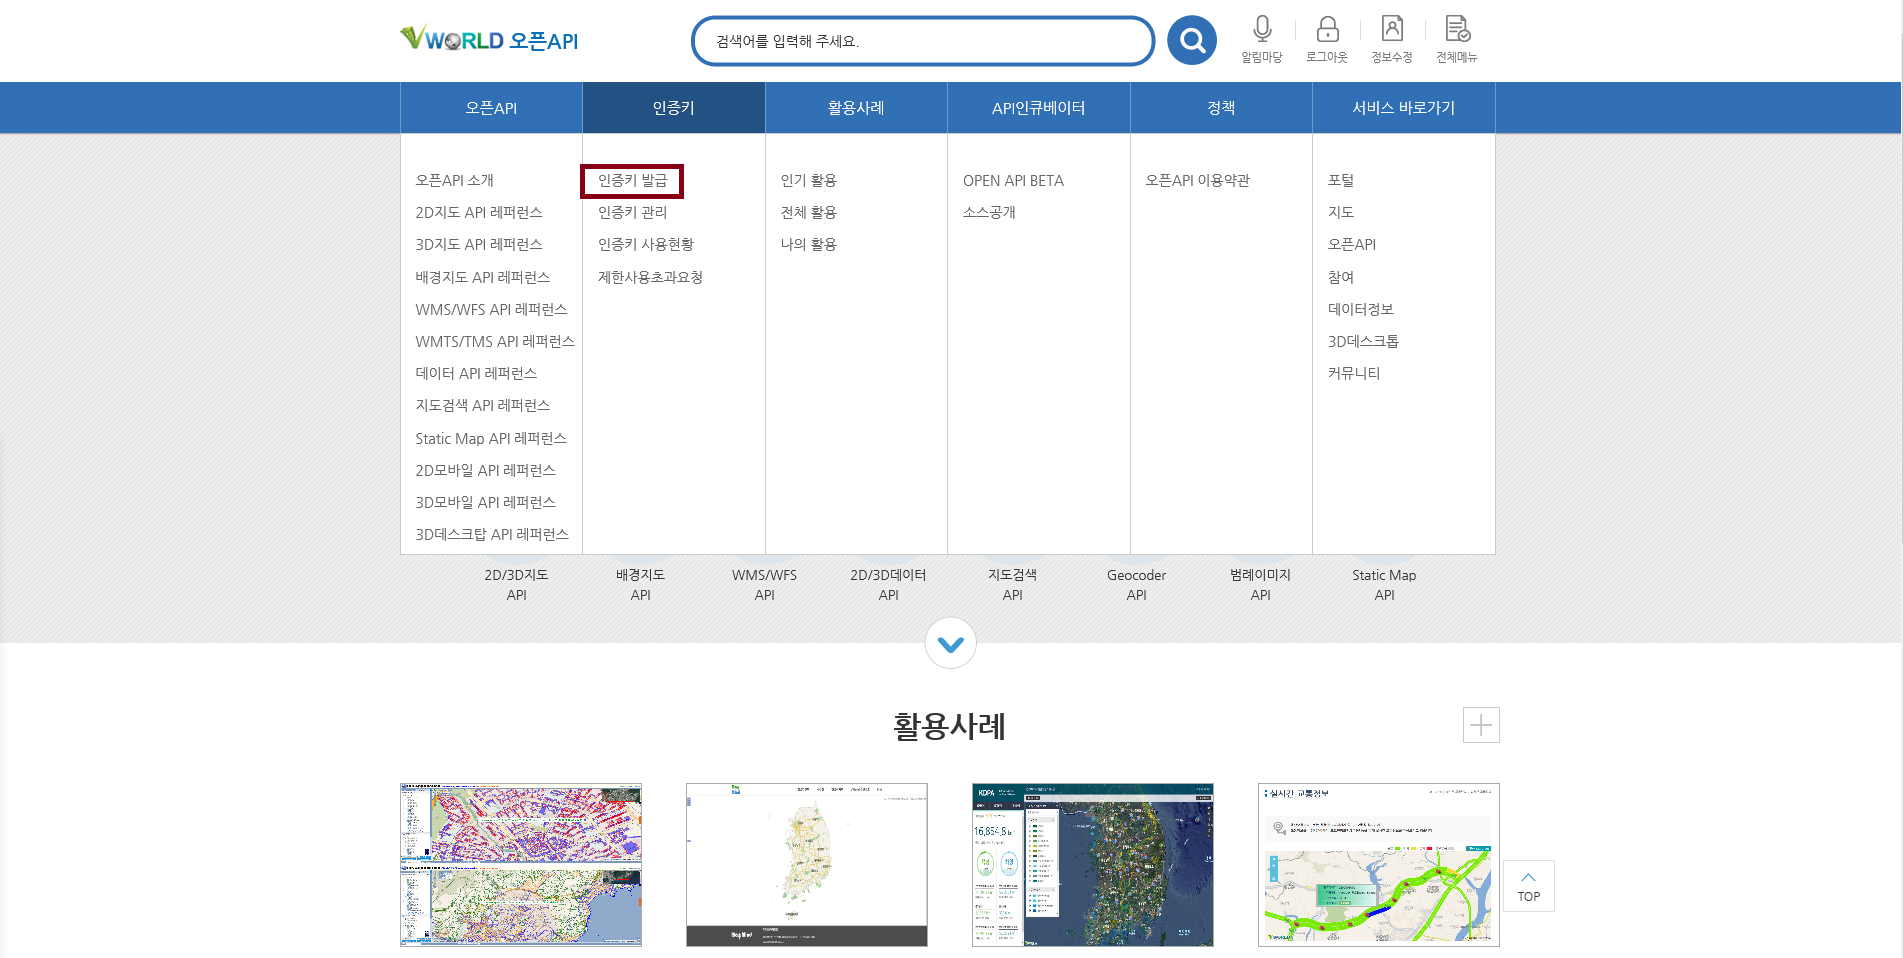
Task: Go to 3D데스크톱 shortcut
Action: (x=1363, y=342)
